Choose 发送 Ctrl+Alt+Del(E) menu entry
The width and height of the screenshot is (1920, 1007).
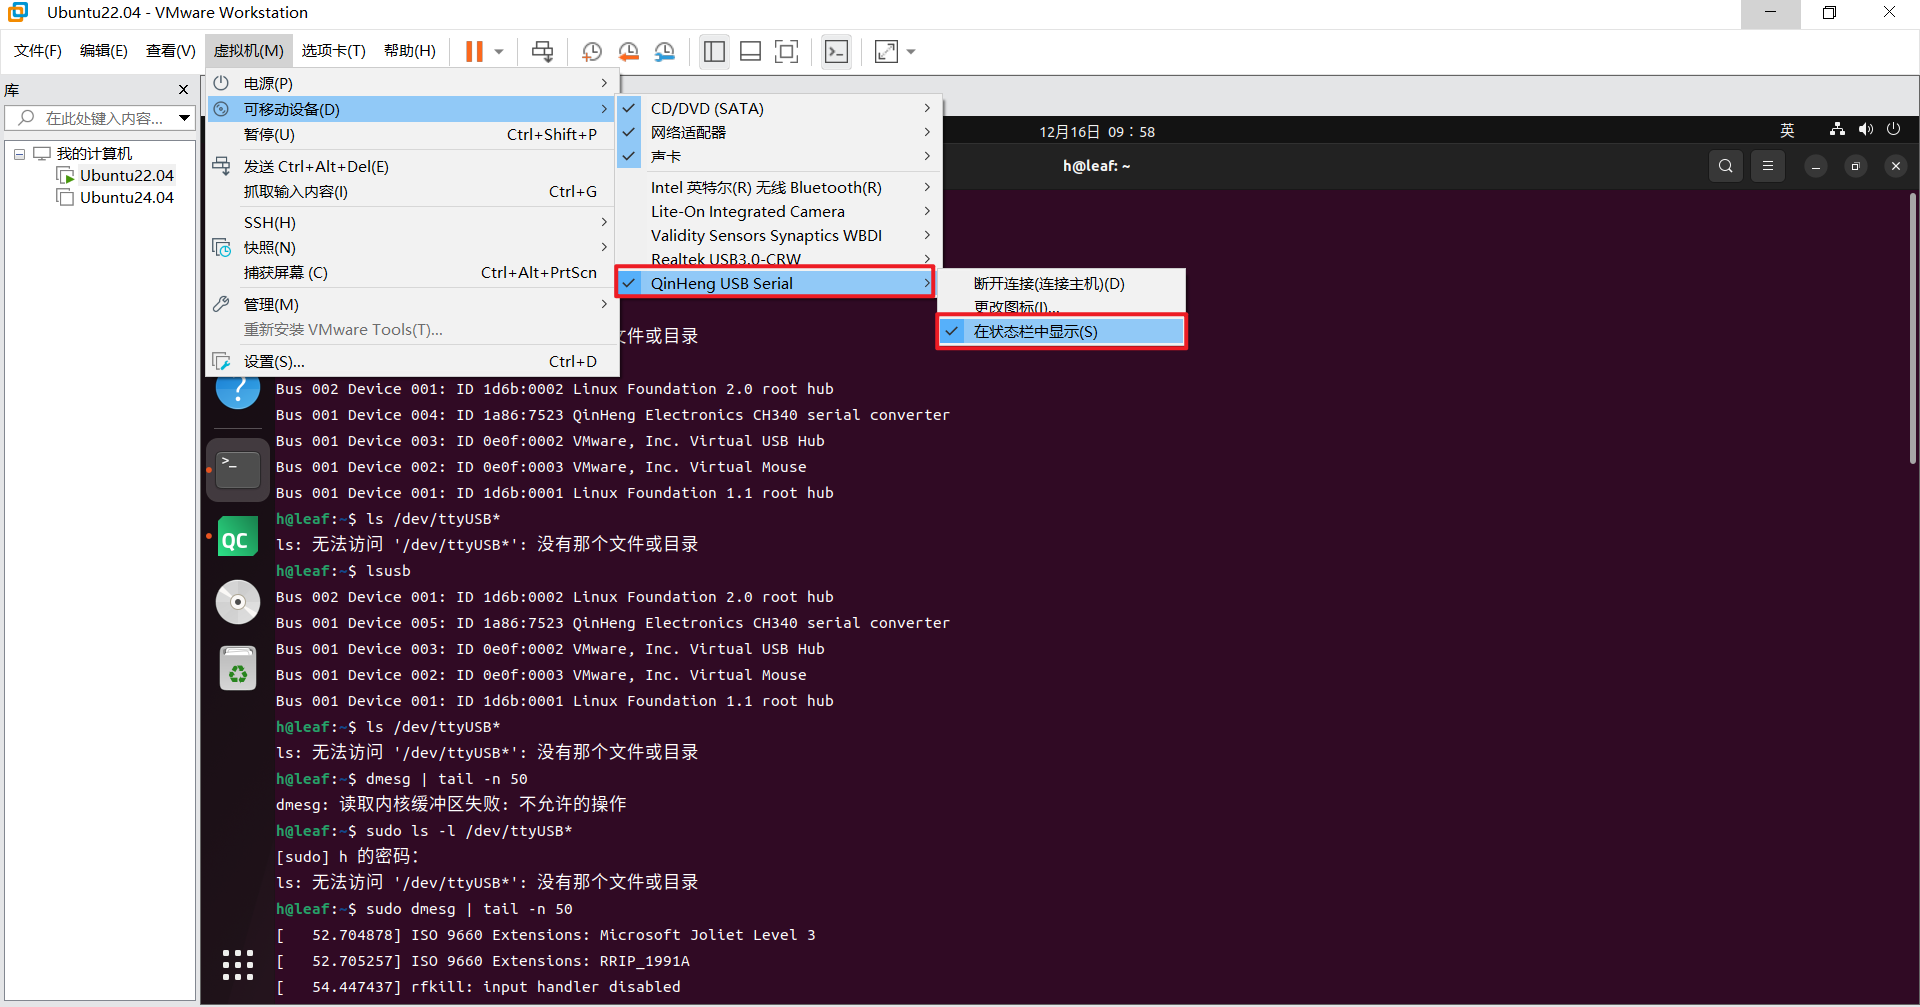(411, 166)
